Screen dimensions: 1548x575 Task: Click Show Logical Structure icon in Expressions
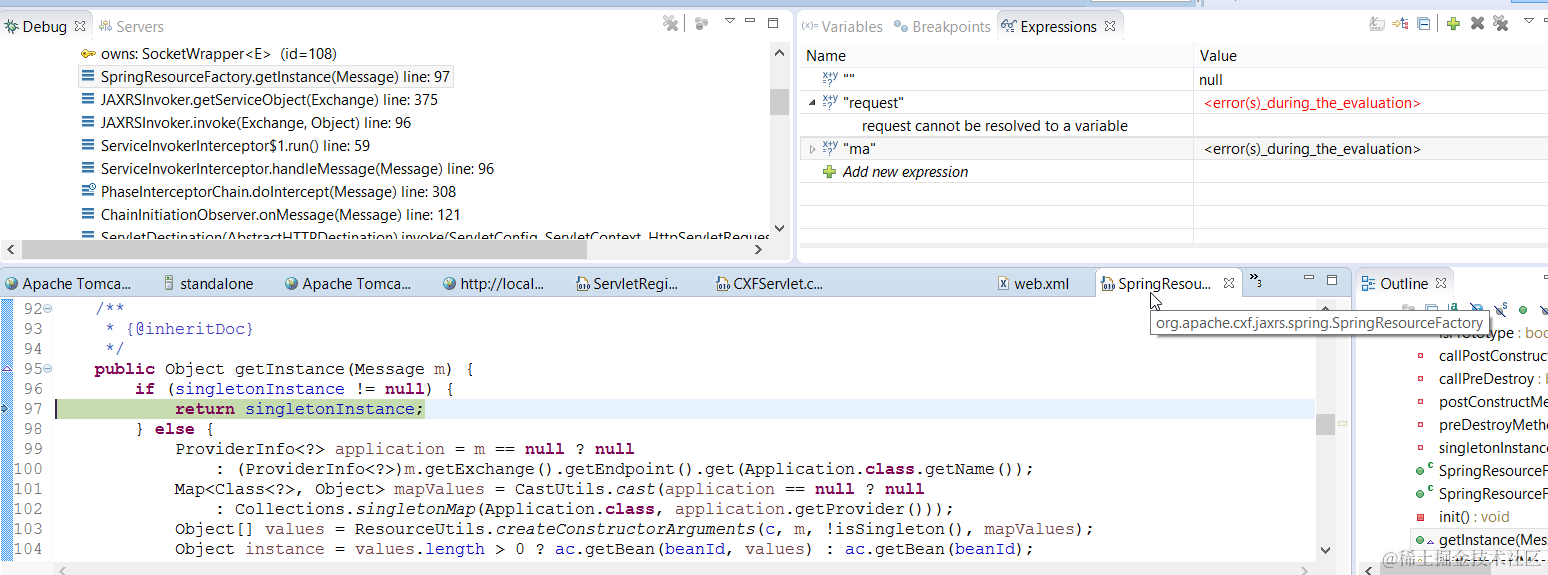[x=1401, y=23]
